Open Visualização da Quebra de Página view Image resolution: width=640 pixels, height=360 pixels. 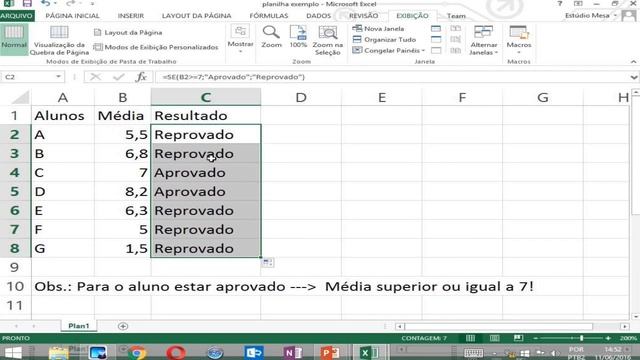point(59,40)
